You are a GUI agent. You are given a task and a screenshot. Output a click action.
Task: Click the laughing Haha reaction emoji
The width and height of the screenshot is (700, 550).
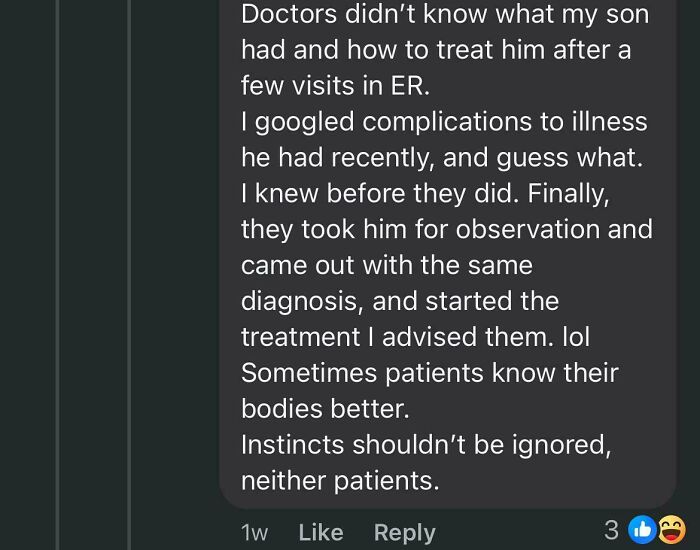672,530
